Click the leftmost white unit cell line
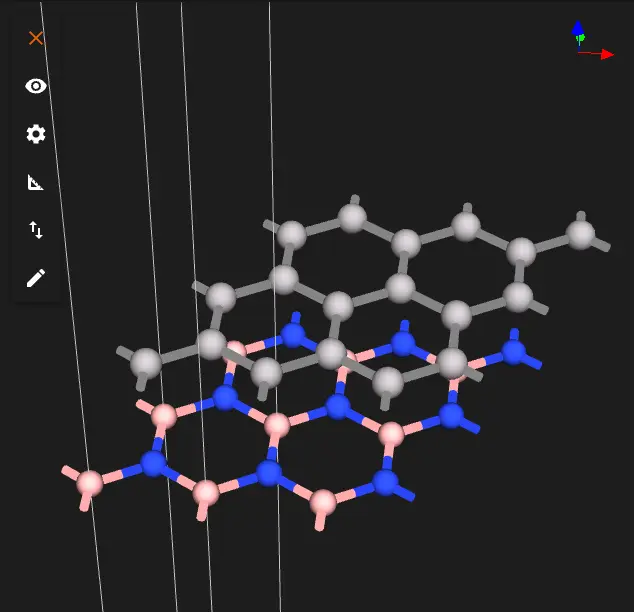 [x=70, y=300]
